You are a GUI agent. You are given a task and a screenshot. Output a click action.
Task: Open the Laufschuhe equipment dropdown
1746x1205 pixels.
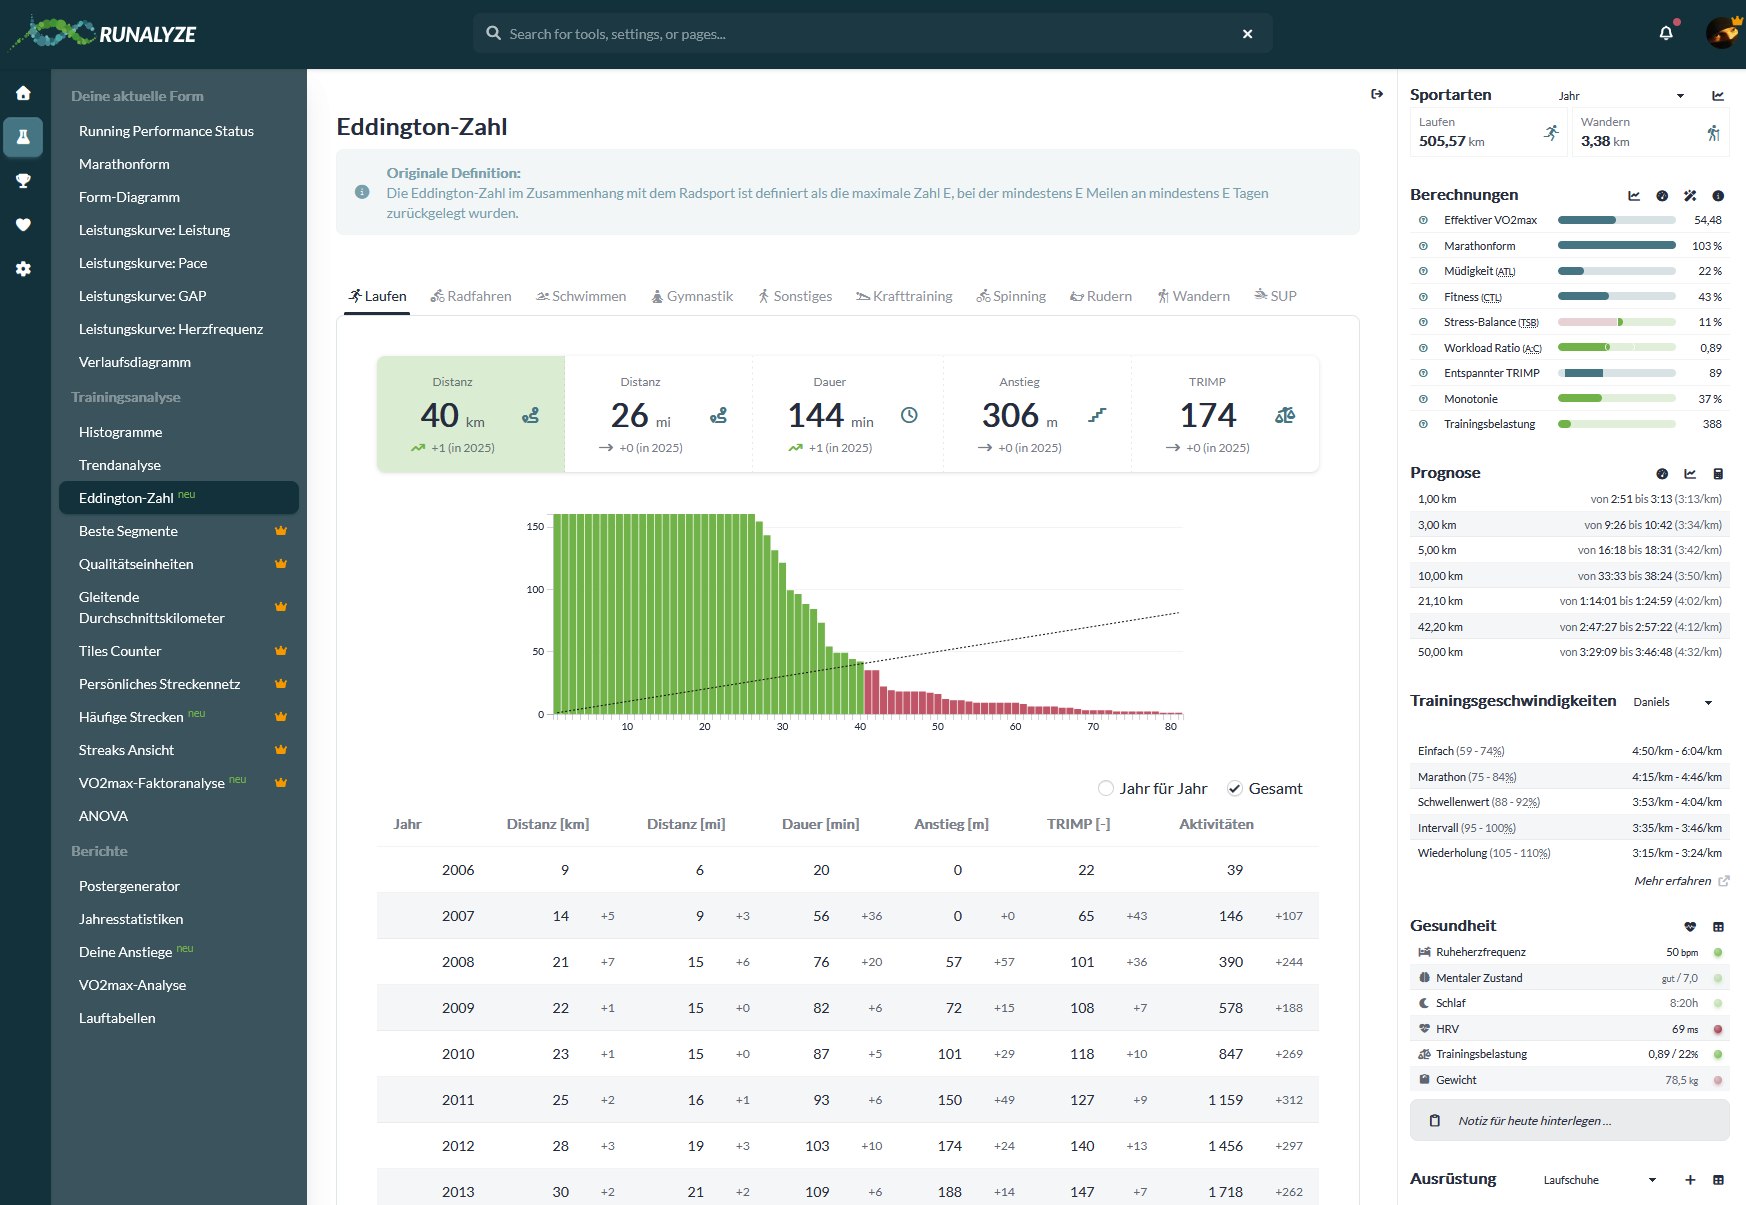pos(1599,1180)
